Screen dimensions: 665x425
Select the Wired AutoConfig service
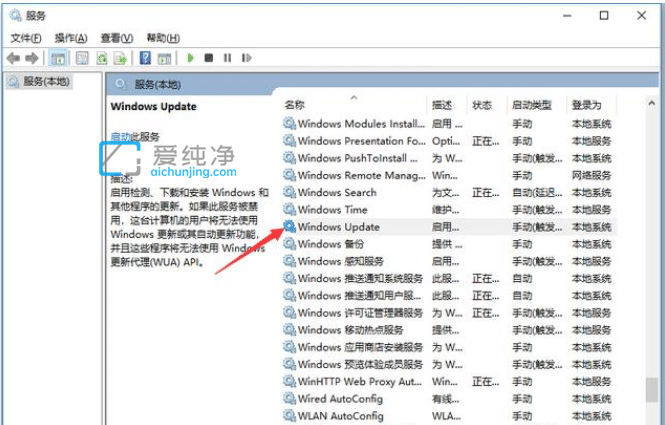pos(448,399)
